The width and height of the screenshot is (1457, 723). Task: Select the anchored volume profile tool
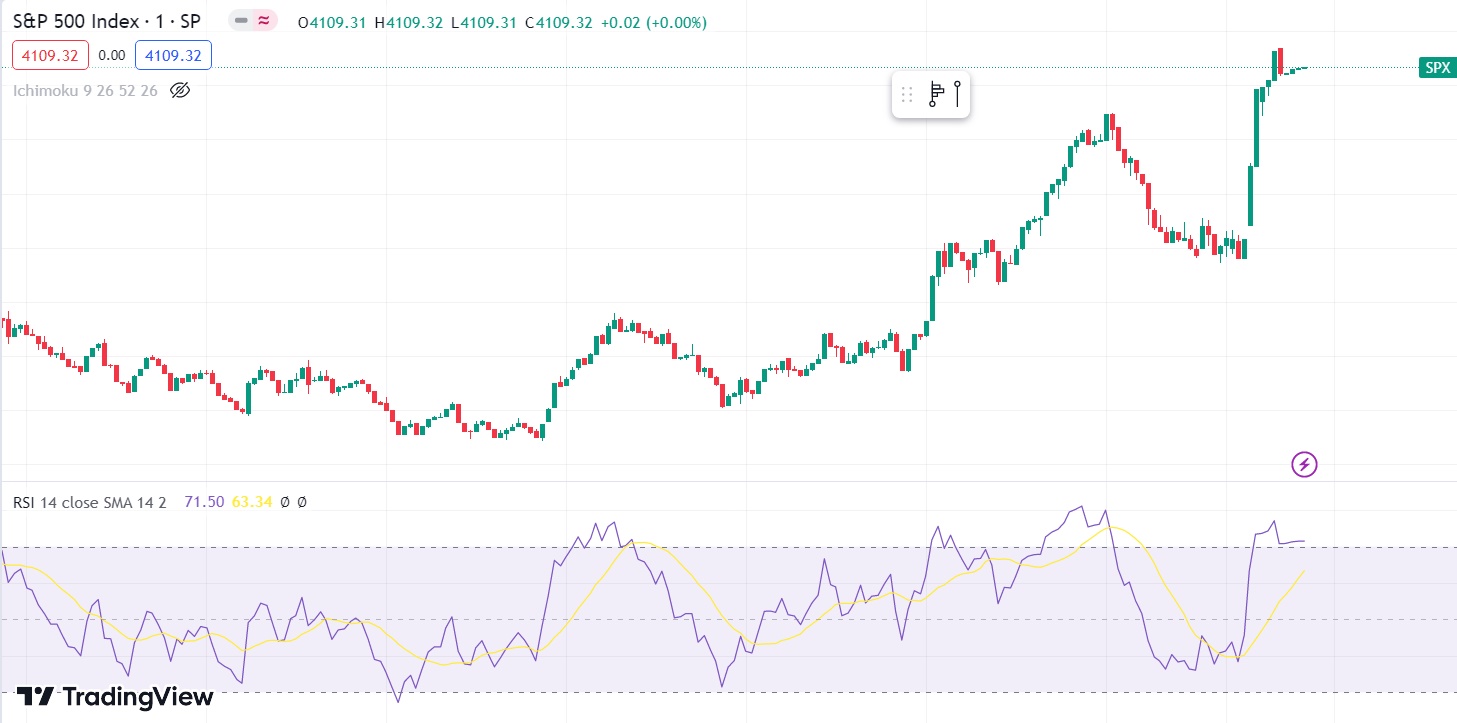point(936,94)
